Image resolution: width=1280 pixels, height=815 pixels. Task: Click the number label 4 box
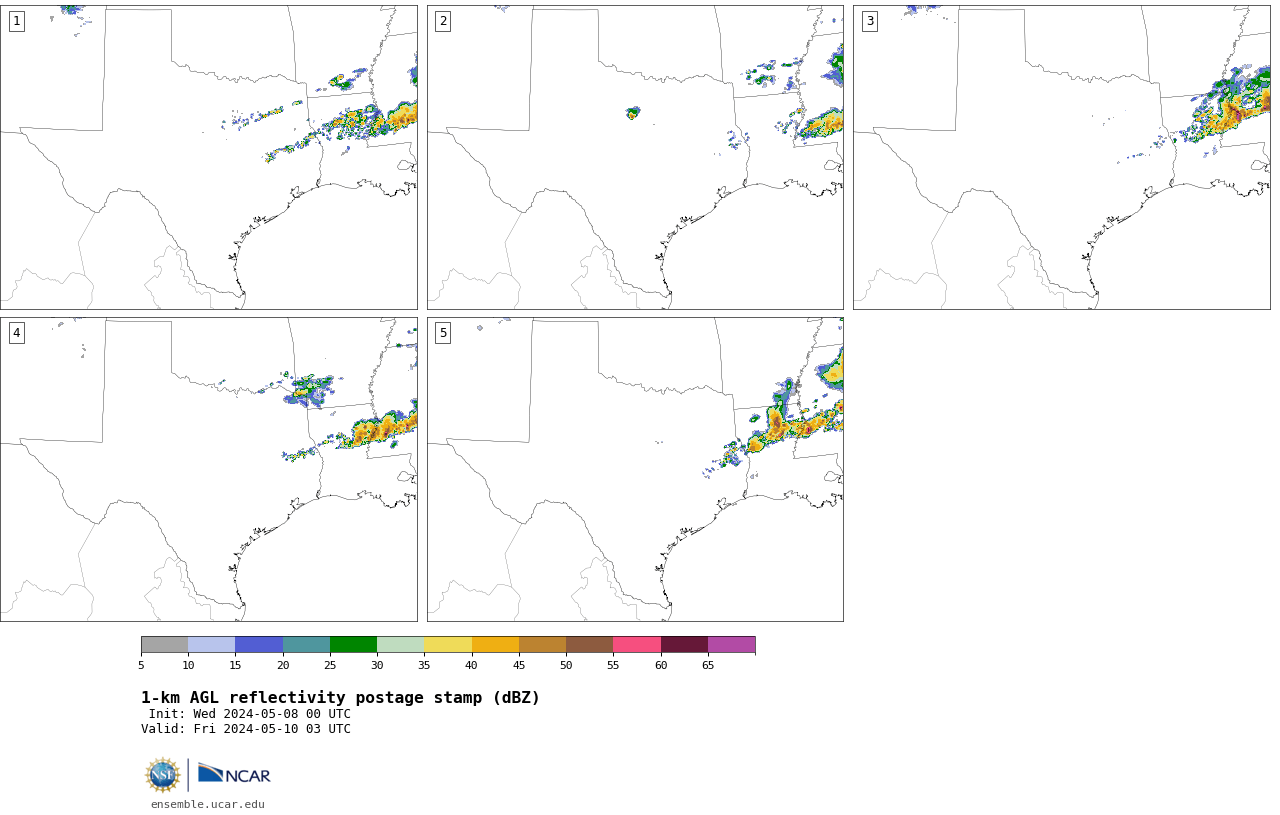click(x=16, y=333)
